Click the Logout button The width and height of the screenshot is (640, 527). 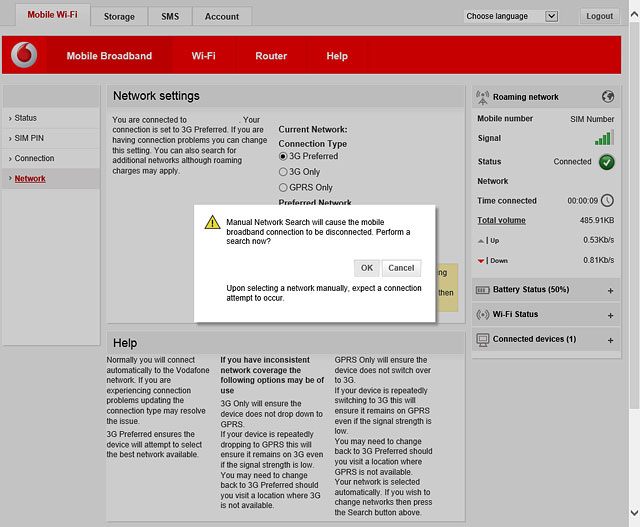(x=599, y=16)
